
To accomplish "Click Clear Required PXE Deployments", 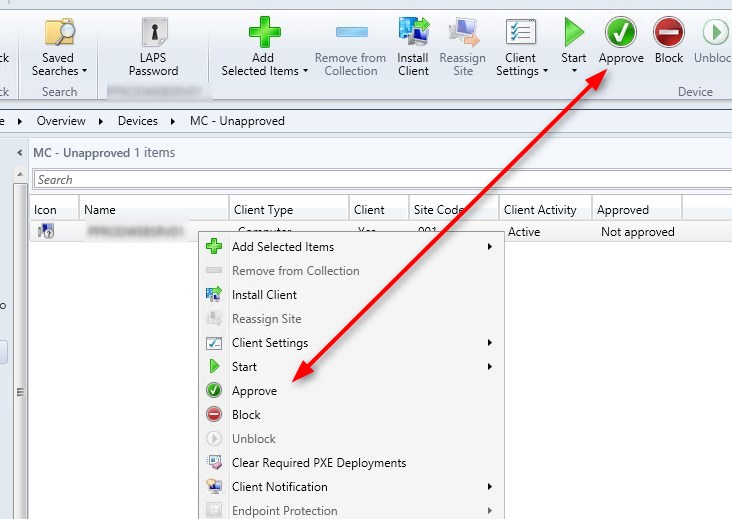I will 318,463.
